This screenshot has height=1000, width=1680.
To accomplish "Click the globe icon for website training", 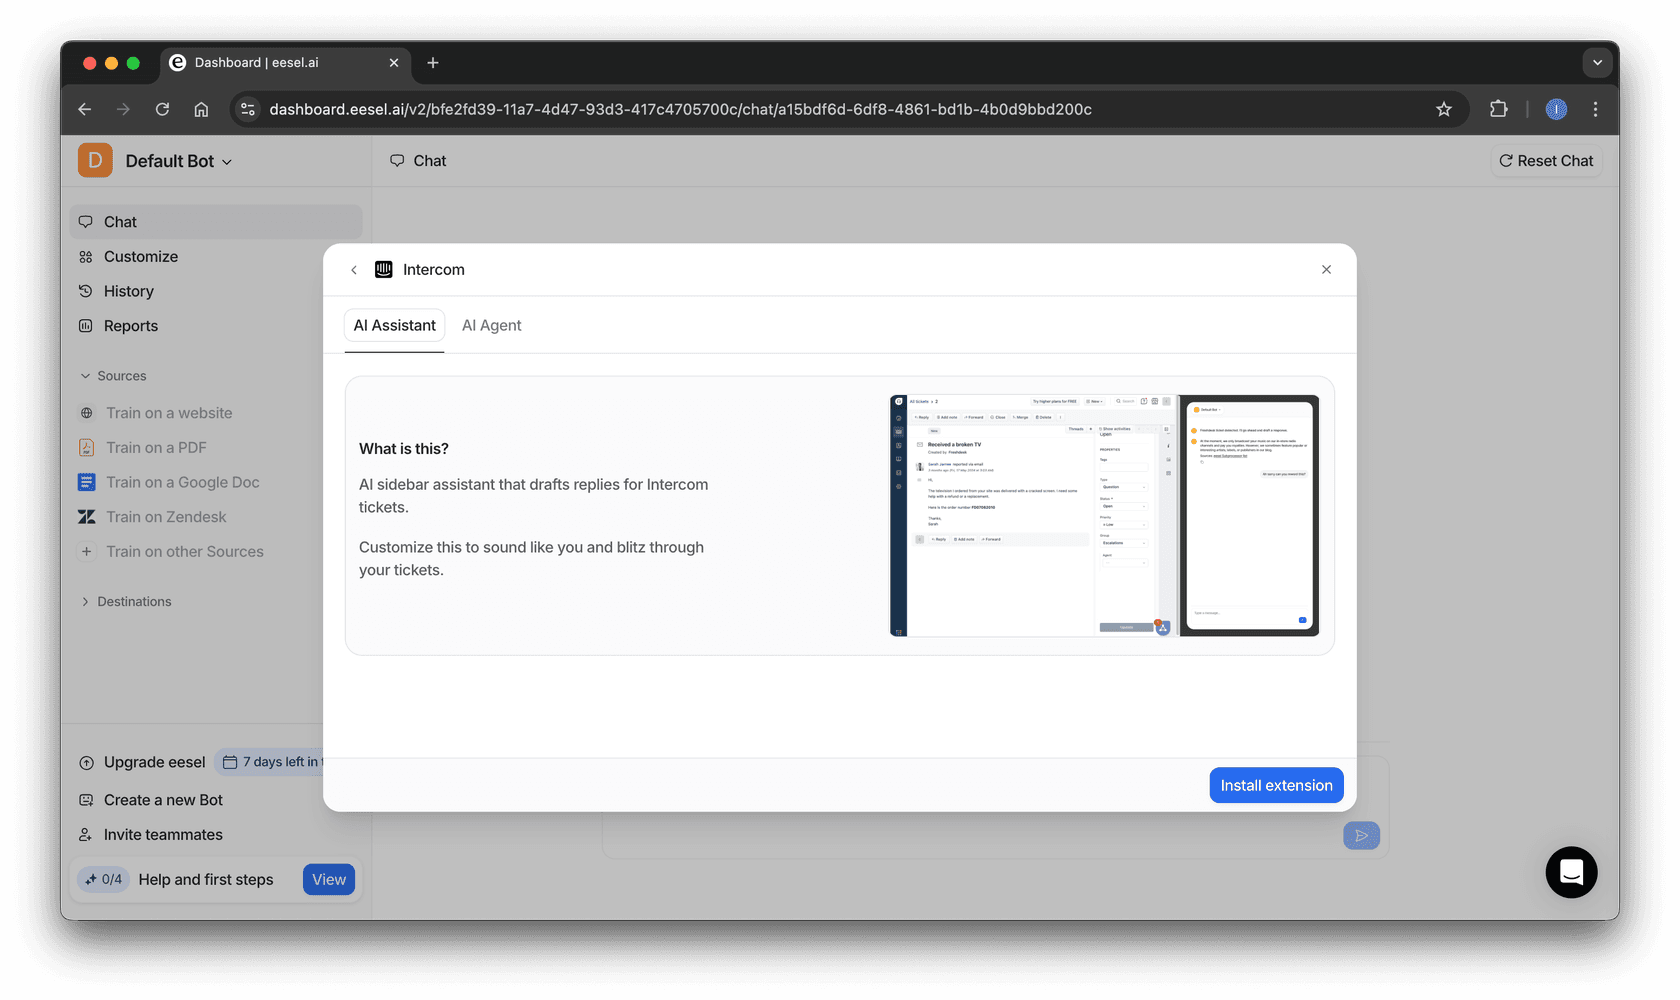I will pos(87,413).
